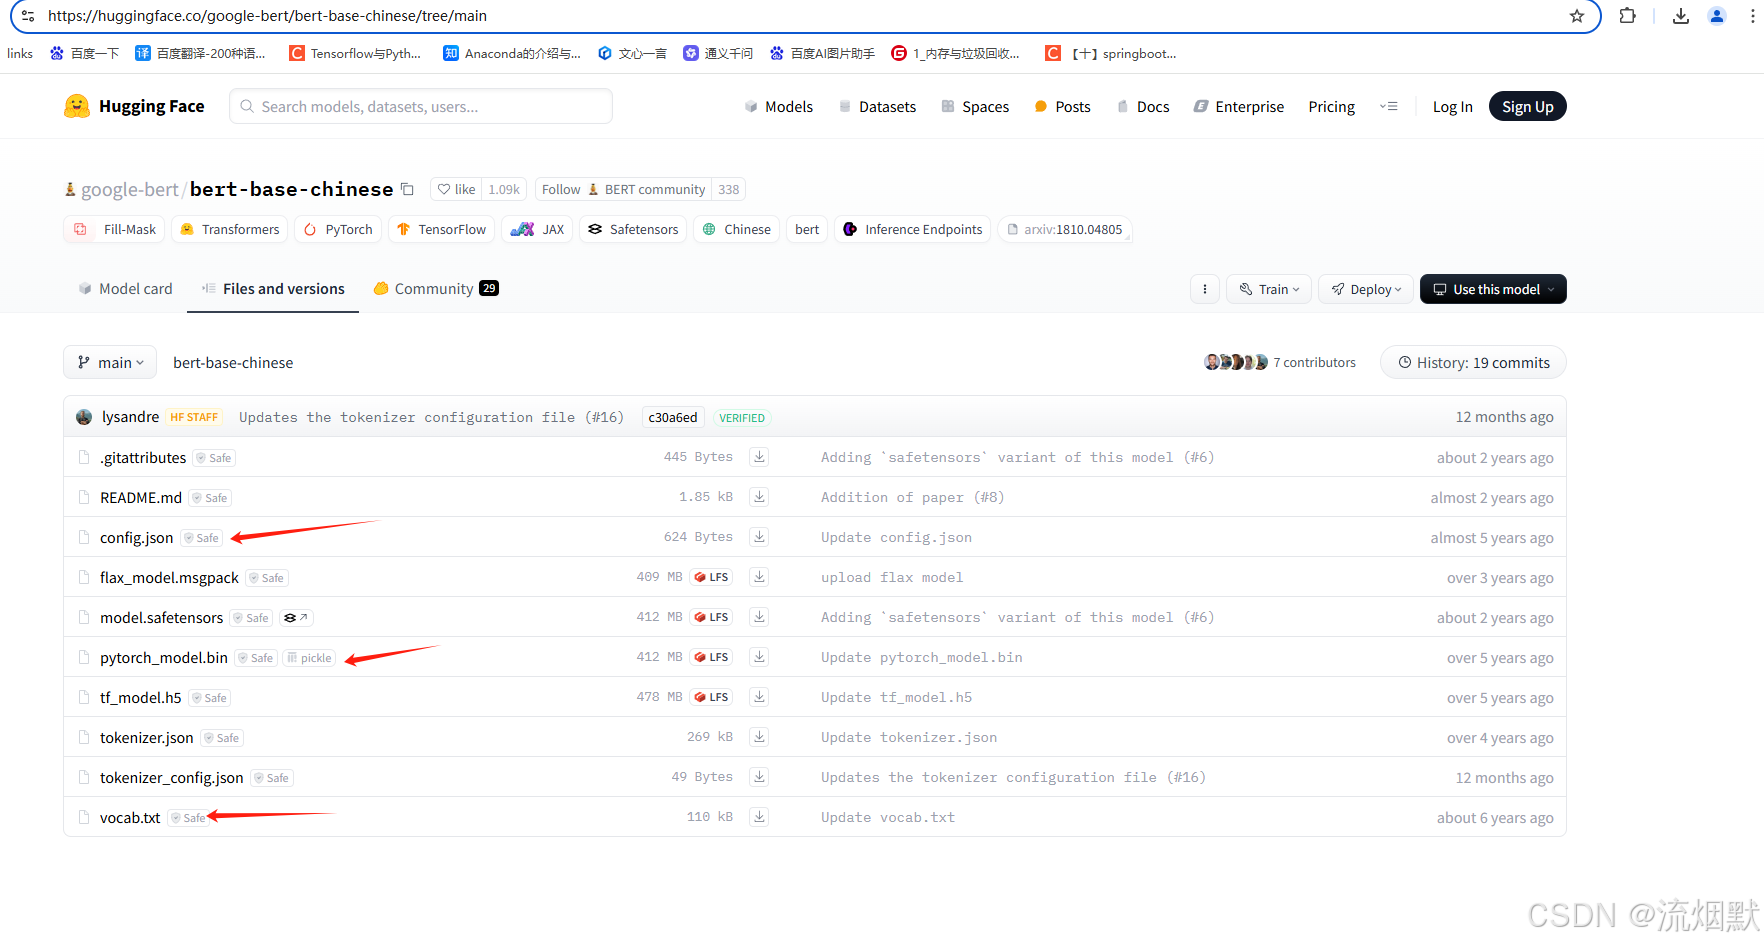Click the pickle badge on pytorch_model.bin

tap(309, 657)
